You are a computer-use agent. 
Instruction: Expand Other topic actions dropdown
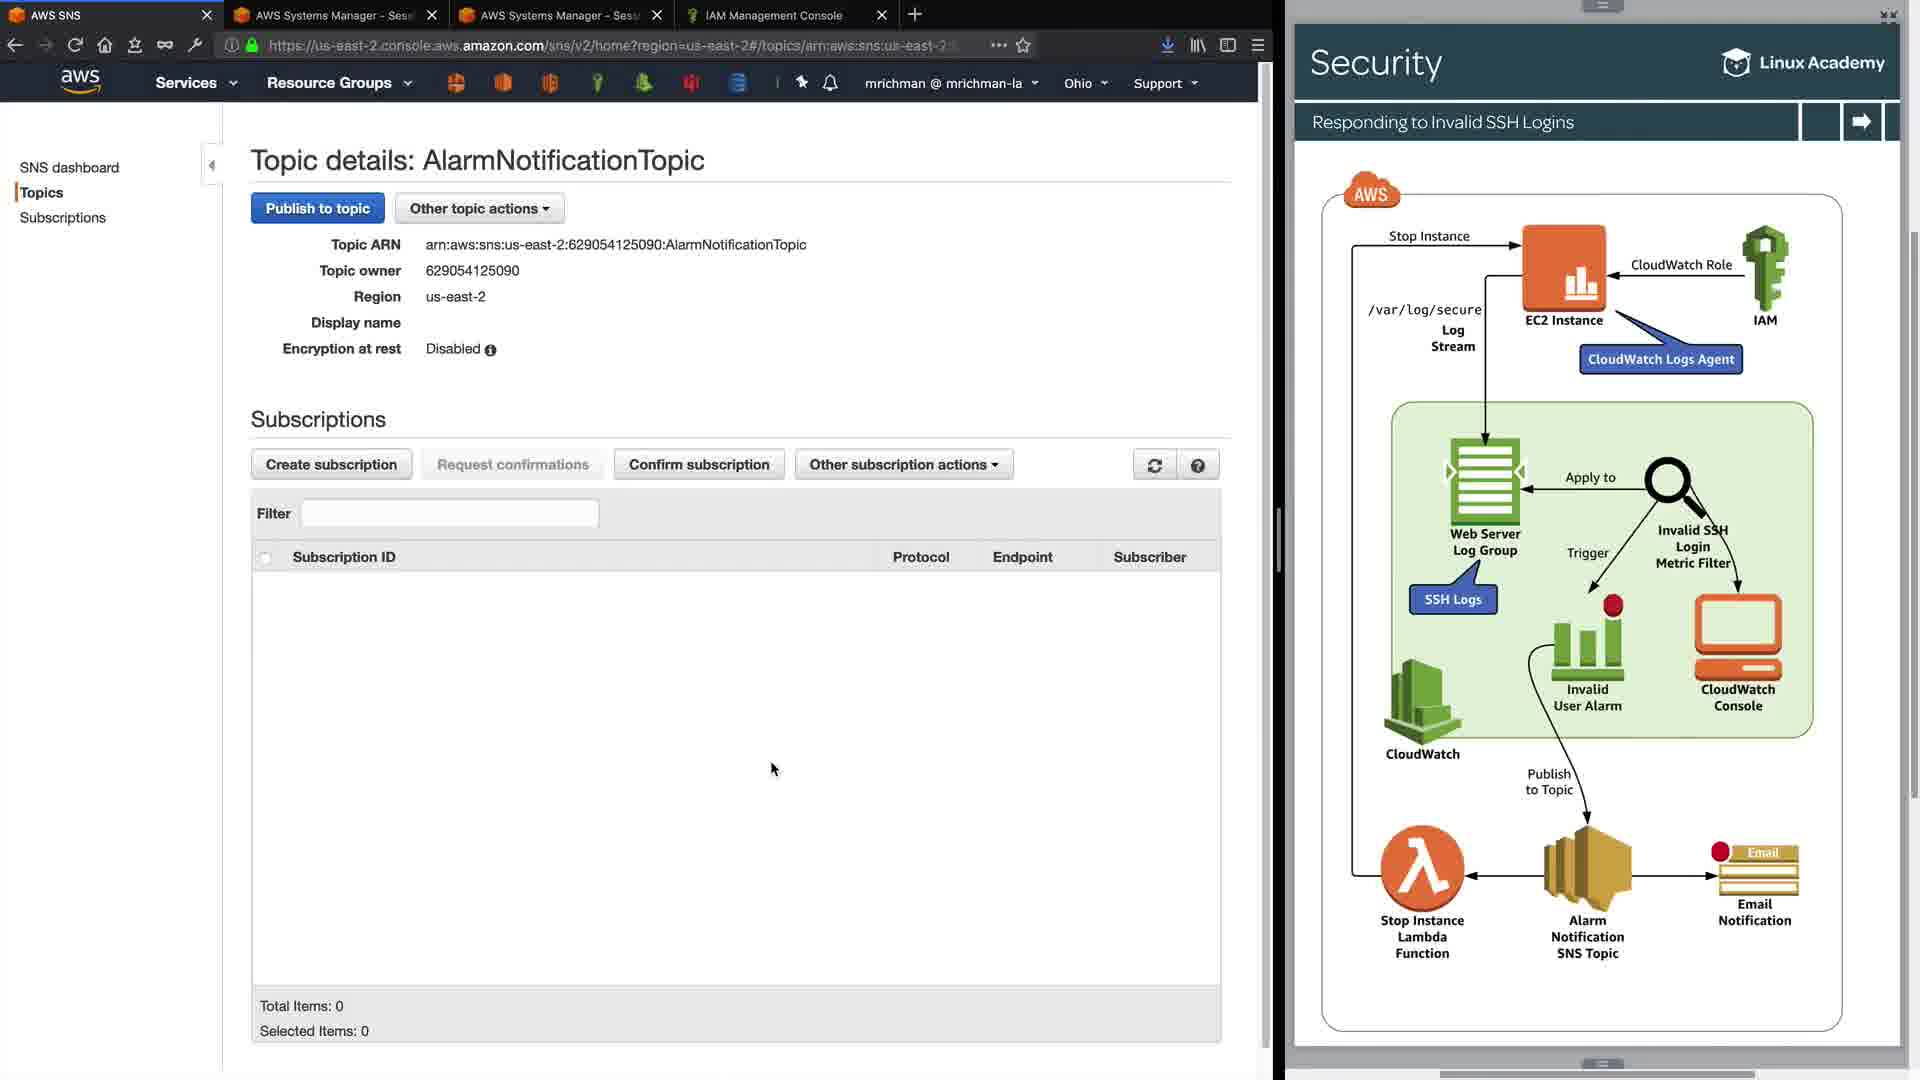pos(479,208)
